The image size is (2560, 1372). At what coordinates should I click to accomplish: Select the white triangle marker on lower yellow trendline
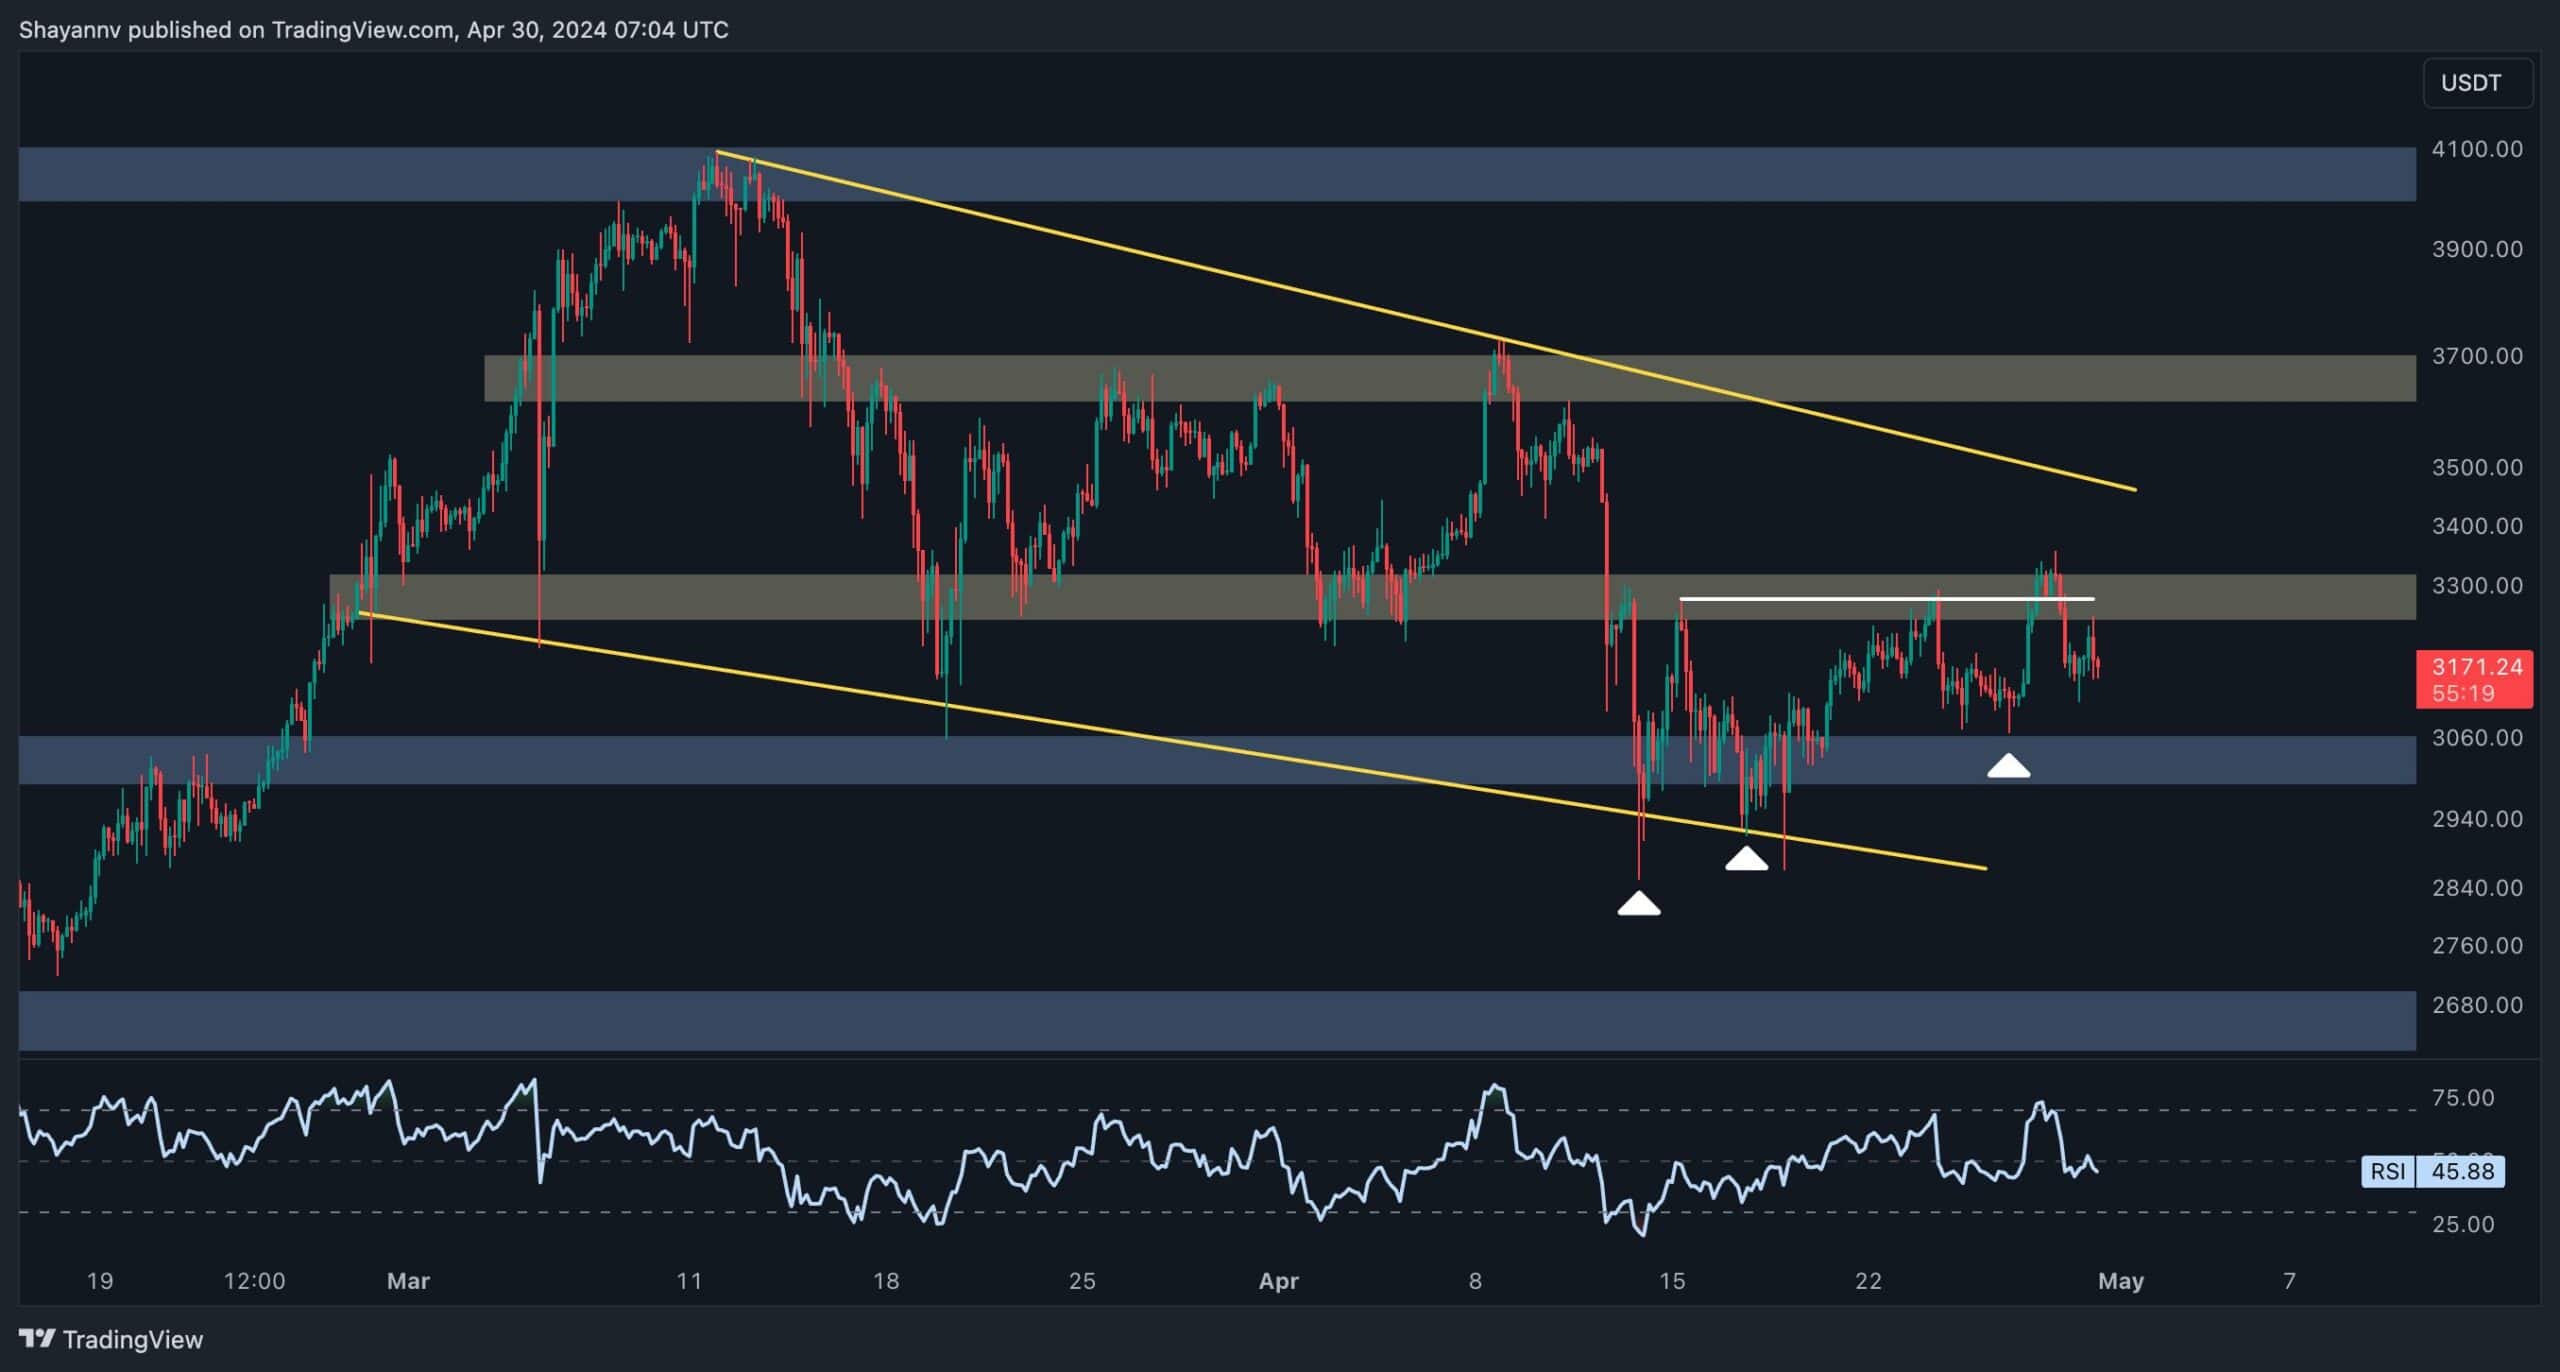point(1746,859)
